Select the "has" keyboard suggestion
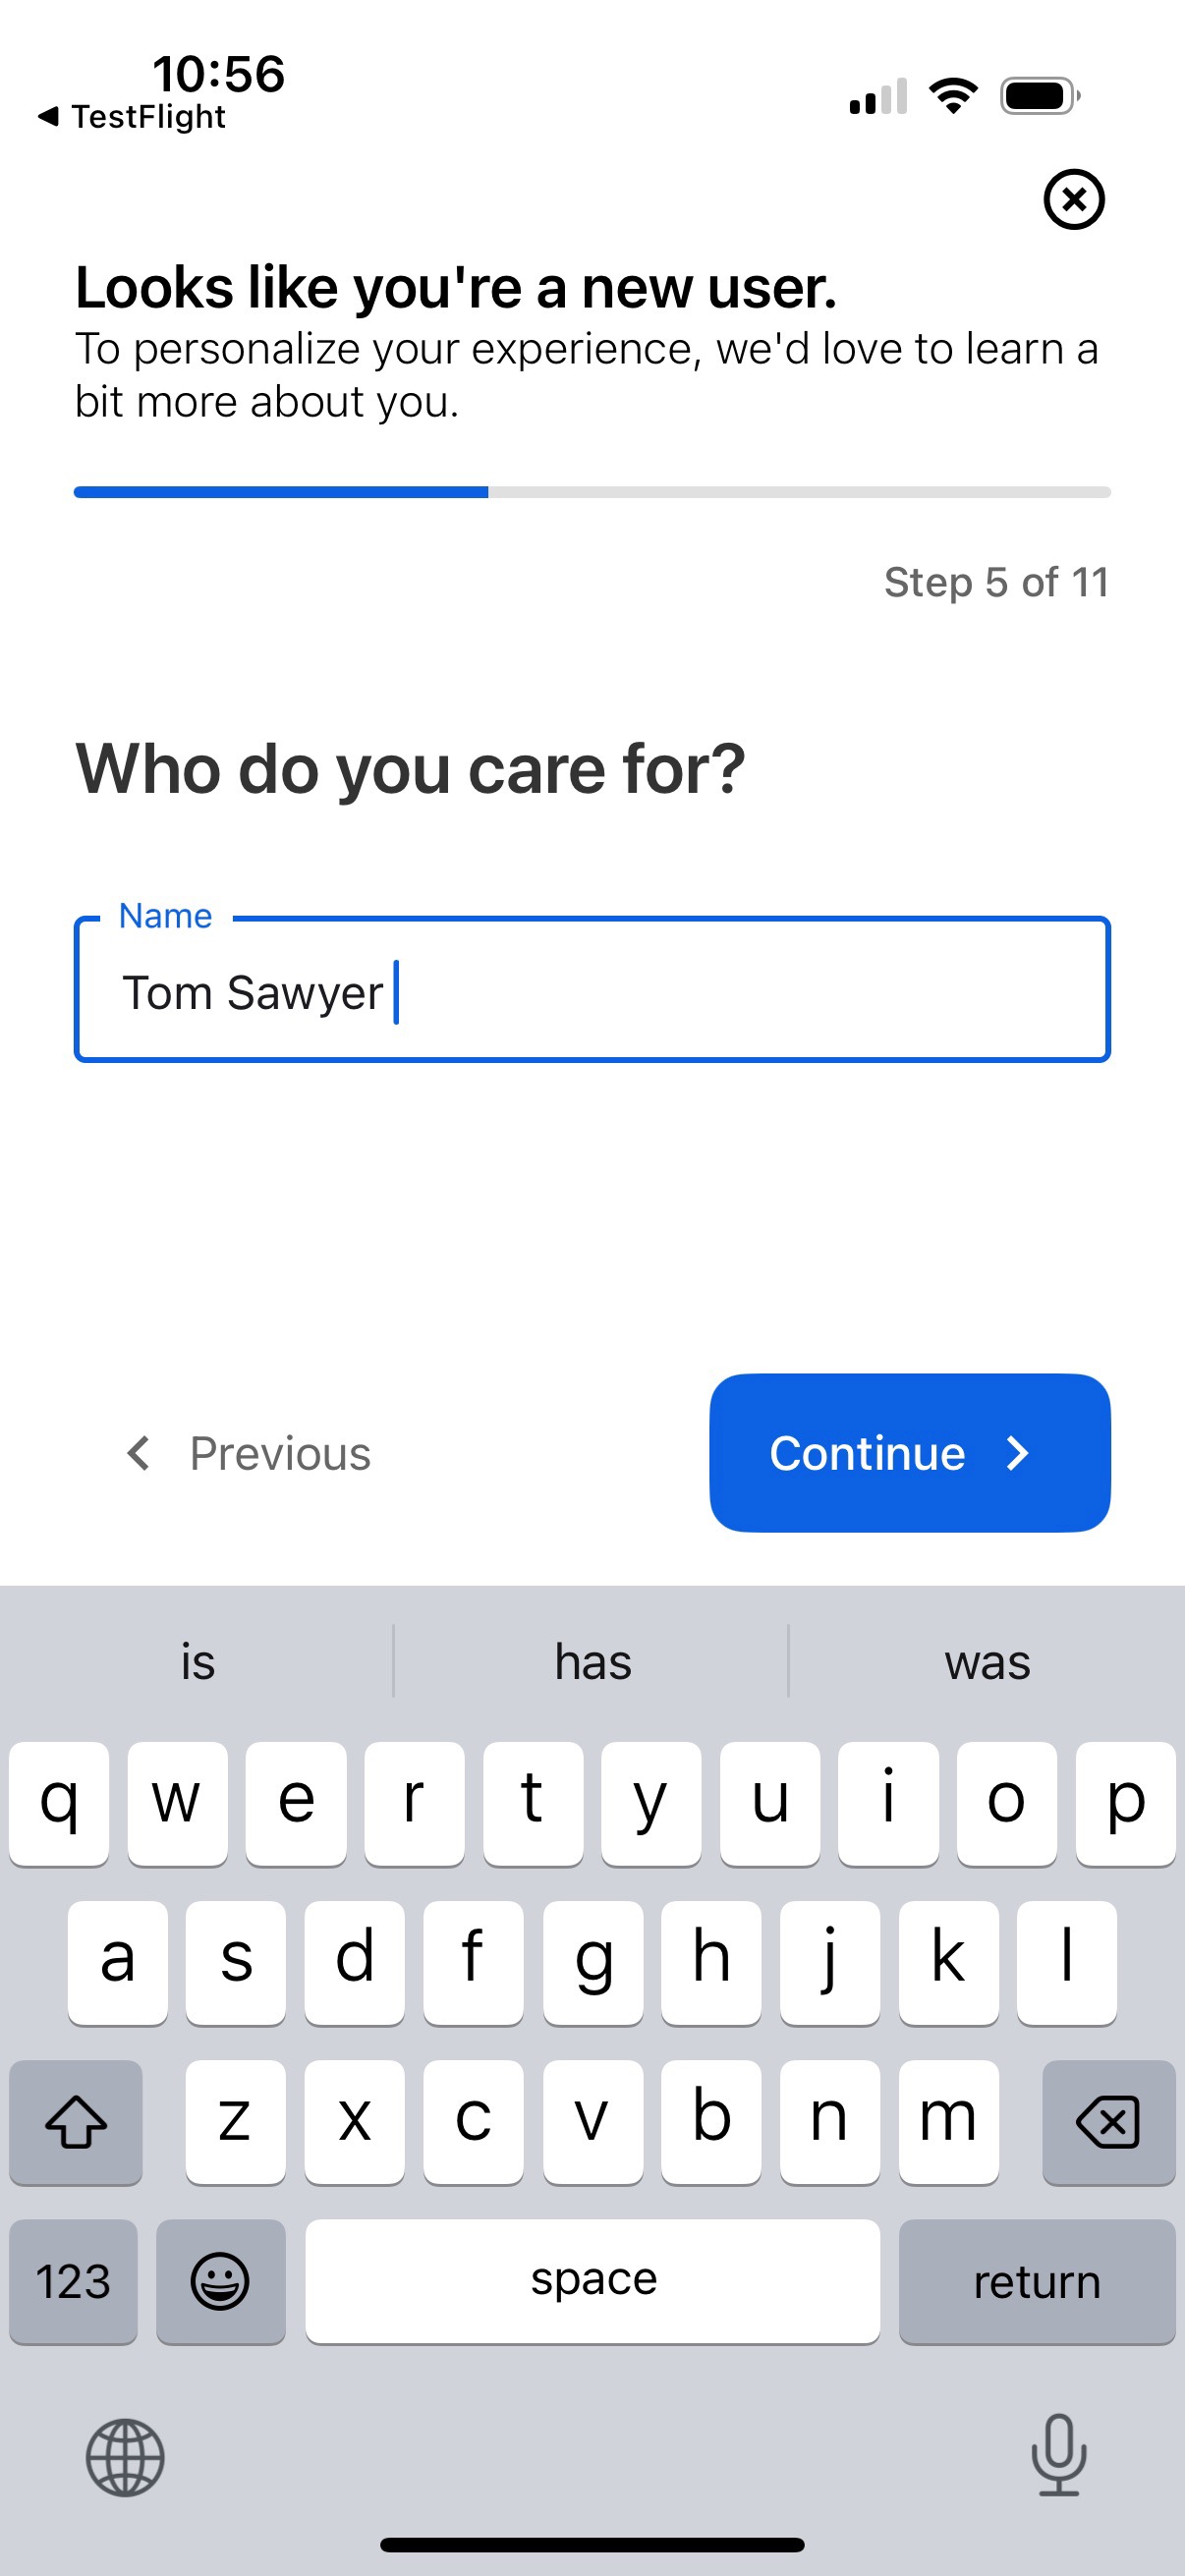The width and height of the screenshot is (1185, 2576). [x=592, y=1662]
